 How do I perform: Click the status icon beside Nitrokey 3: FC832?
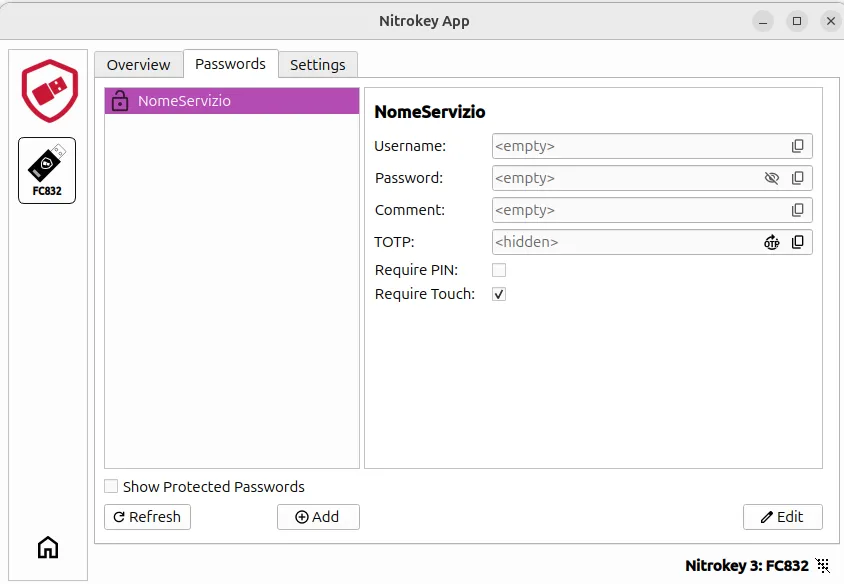click(x=823, y=566)
